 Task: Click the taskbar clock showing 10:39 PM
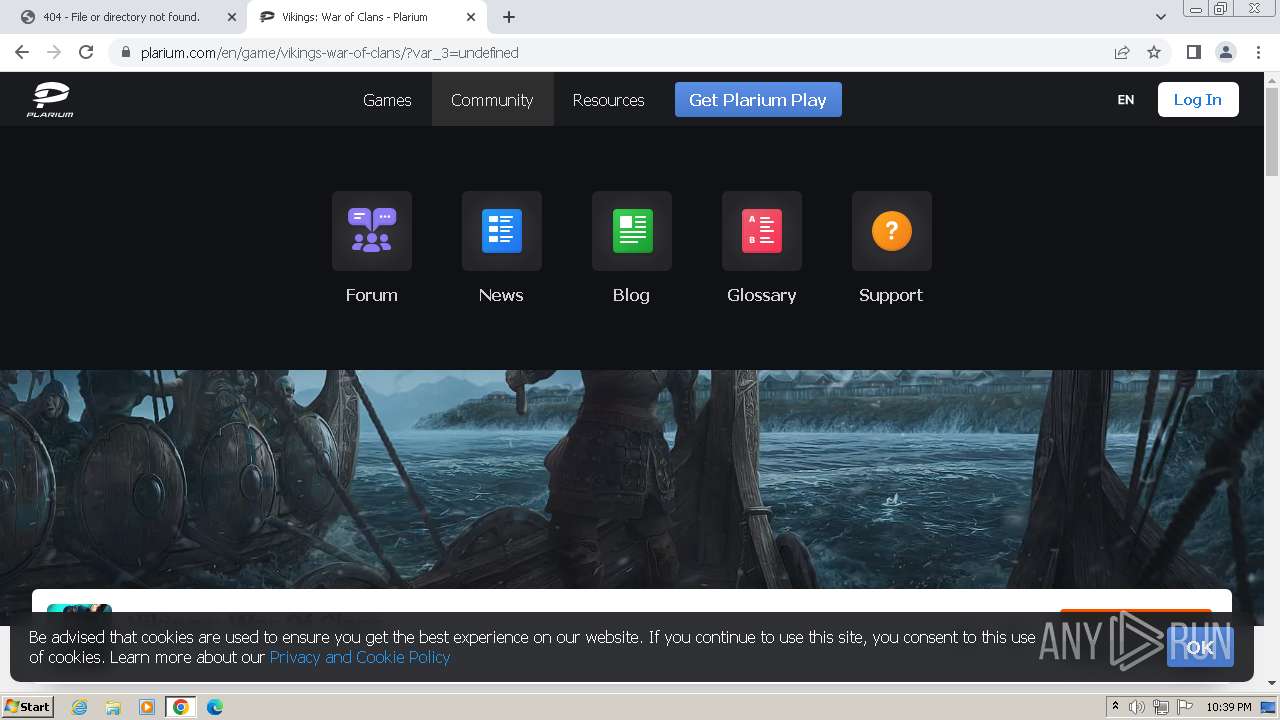pyautogui.click(x=1229, y=707)
